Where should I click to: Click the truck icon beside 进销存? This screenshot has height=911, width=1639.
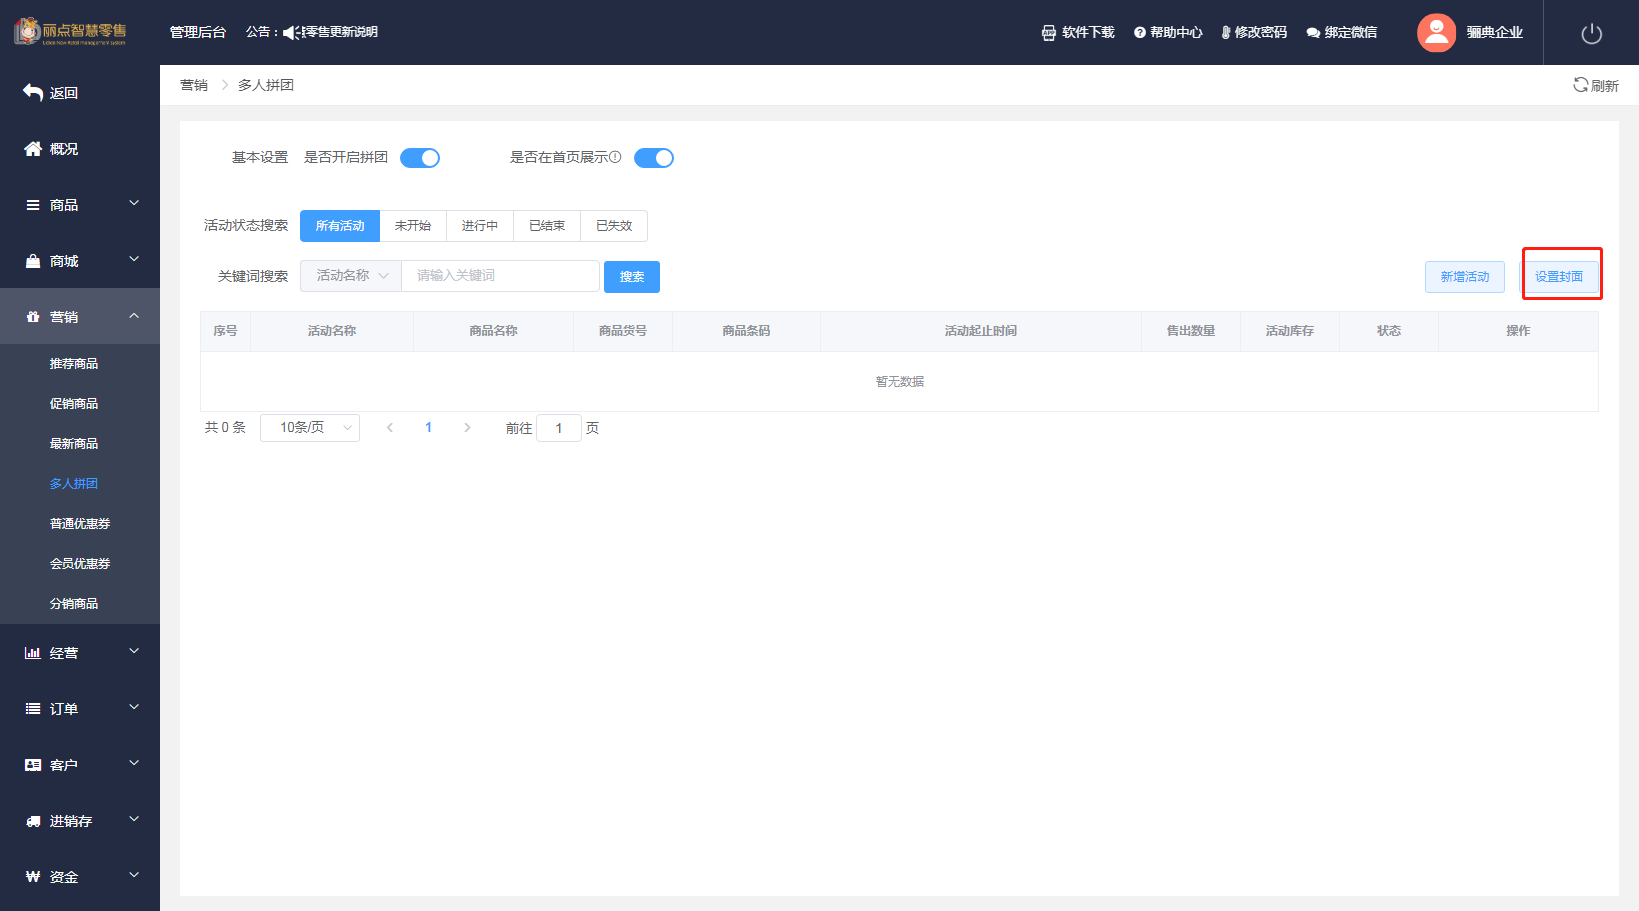coord(33,820)
